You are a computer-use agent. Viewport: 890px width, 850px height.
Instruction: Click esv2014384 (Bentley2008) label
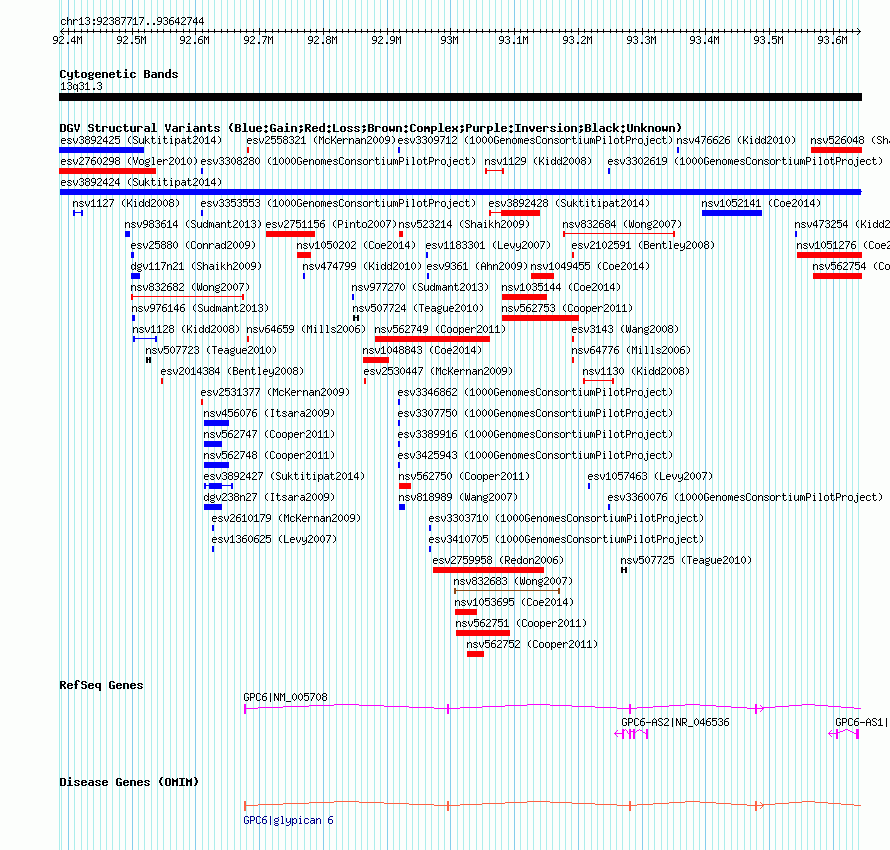232,371
